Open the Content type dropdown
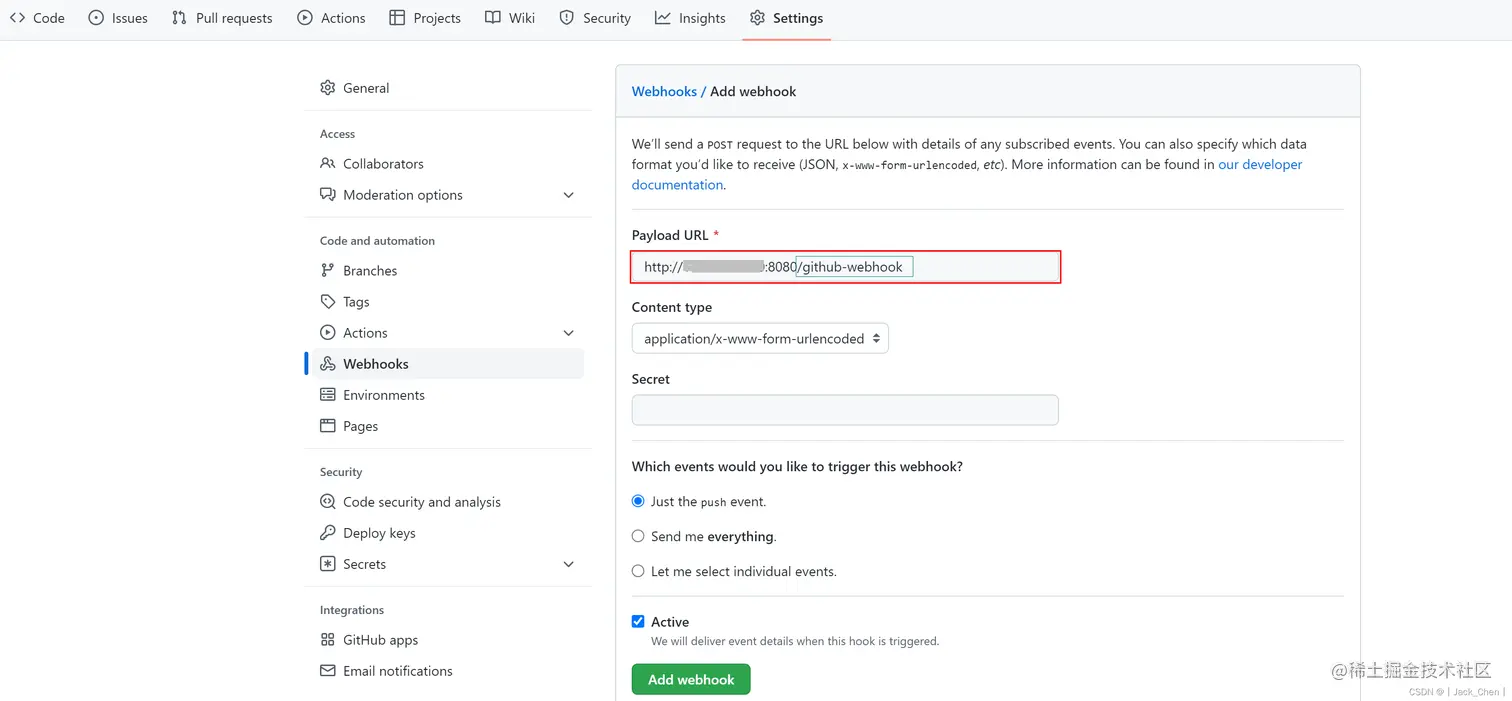 point(760,339)
